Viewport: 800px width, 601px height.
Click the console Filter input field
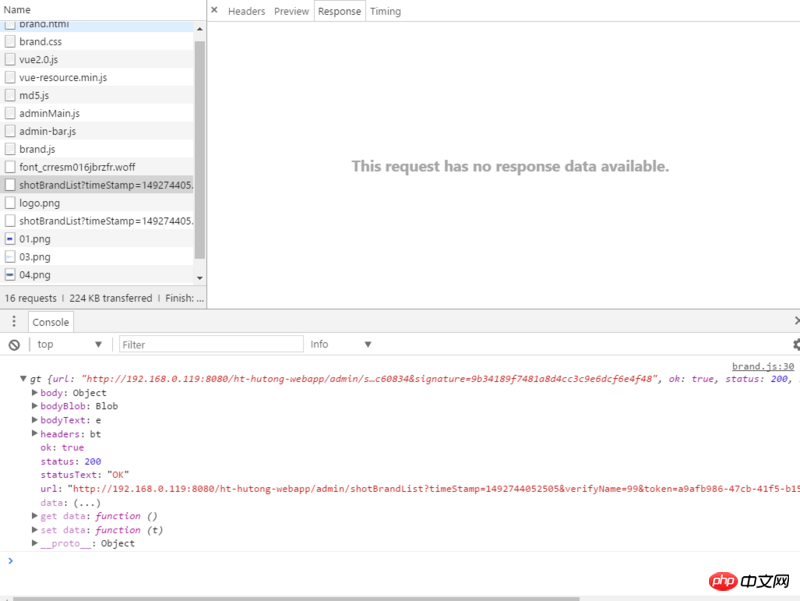click(211, 344)
